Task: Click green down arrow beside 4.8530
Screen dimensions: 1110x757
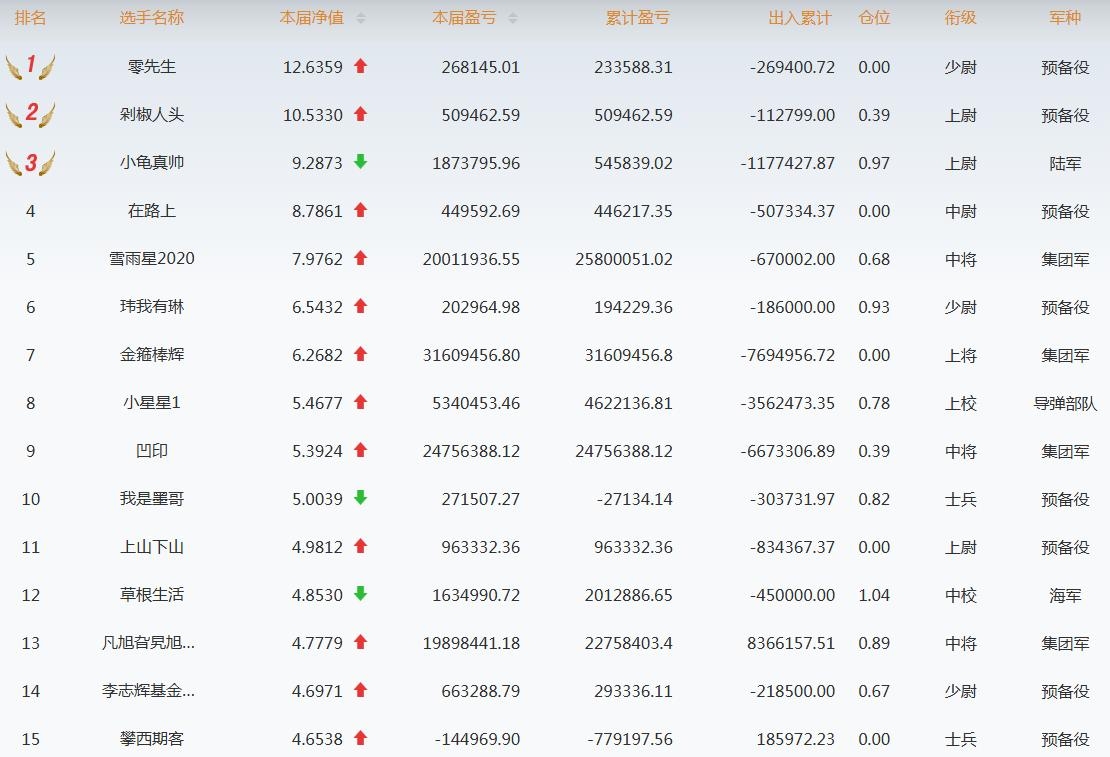Action: click(361, 594)
